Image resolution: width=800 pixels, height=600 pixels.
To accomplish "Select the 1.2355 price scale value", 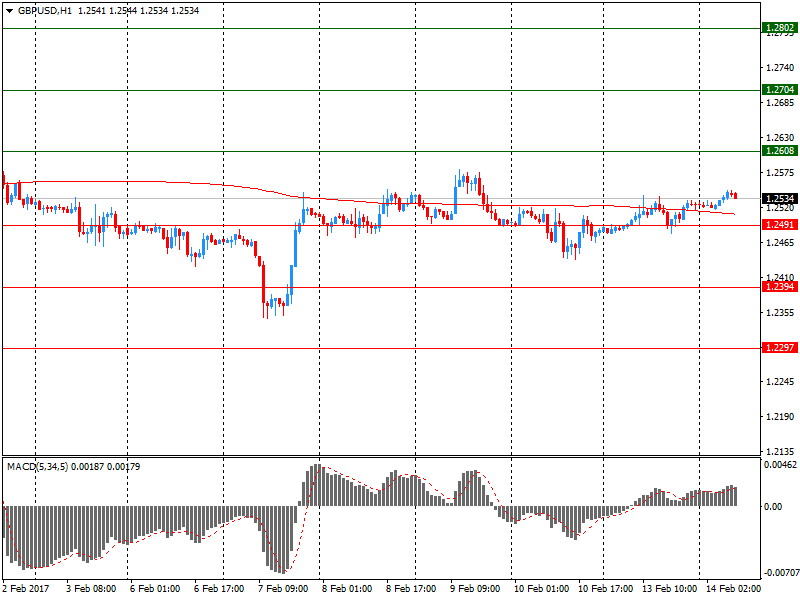I will pos(780,313).
